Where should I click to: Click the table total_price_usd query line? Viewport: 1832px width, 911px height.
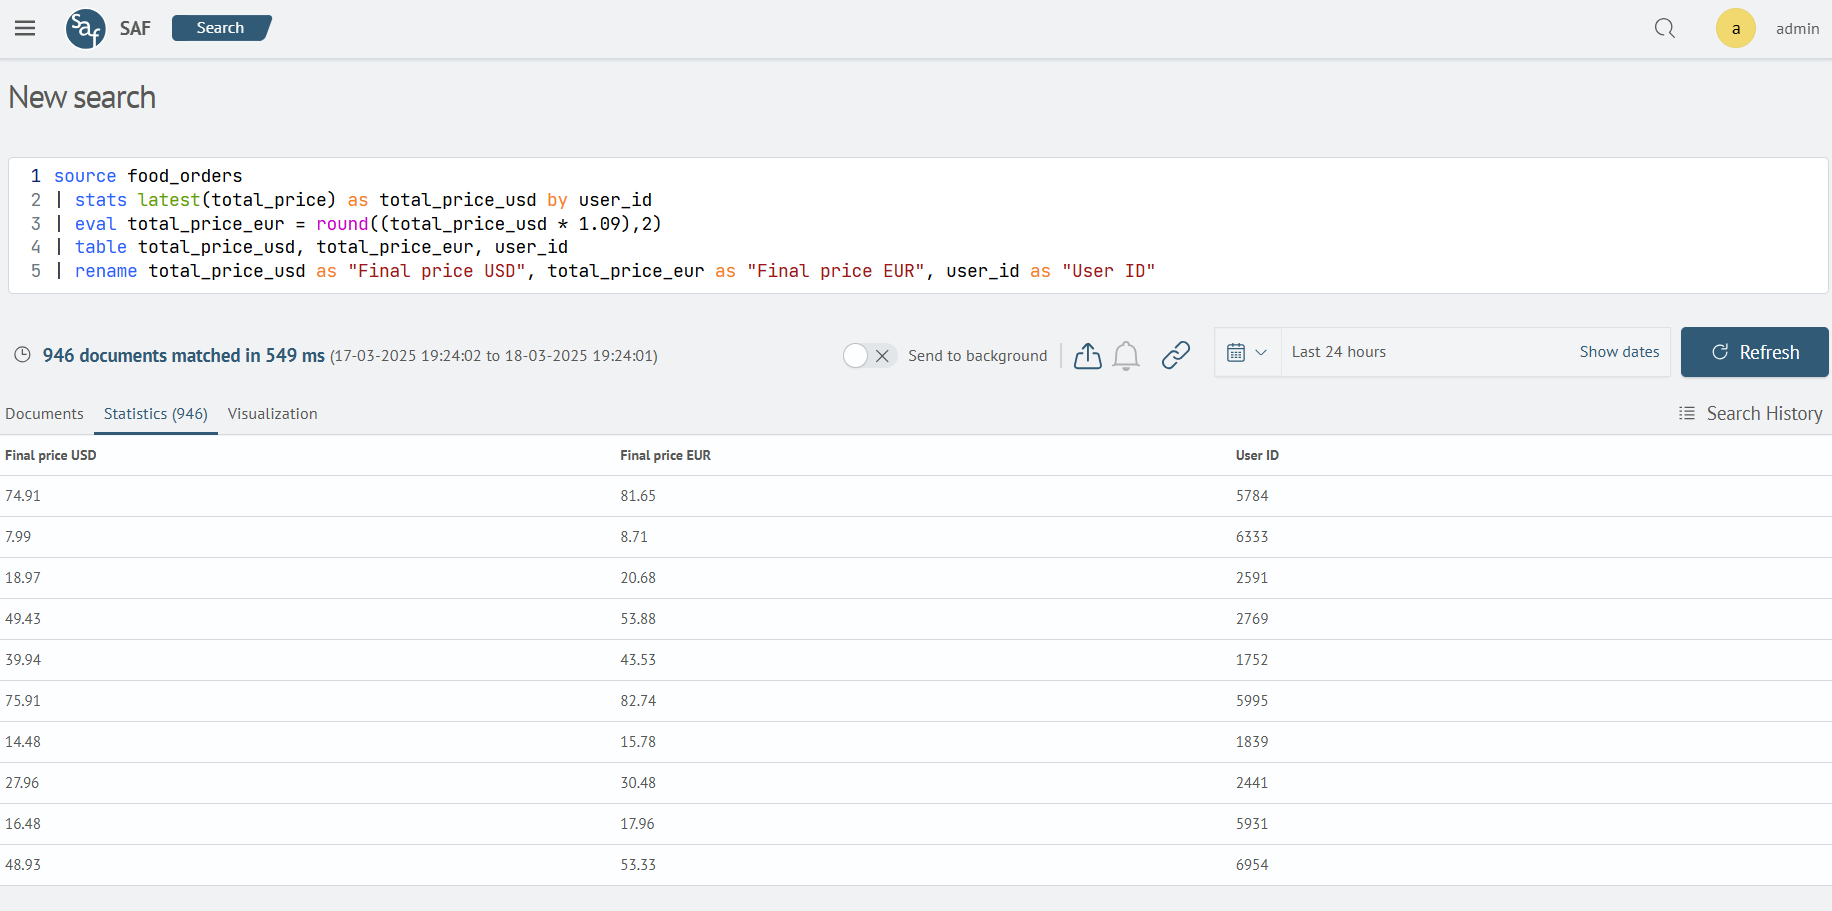coord(311,247)
